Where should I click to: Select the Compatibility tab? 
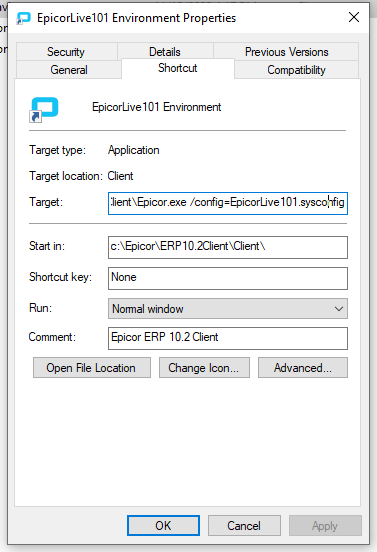[x=296, y=70]
